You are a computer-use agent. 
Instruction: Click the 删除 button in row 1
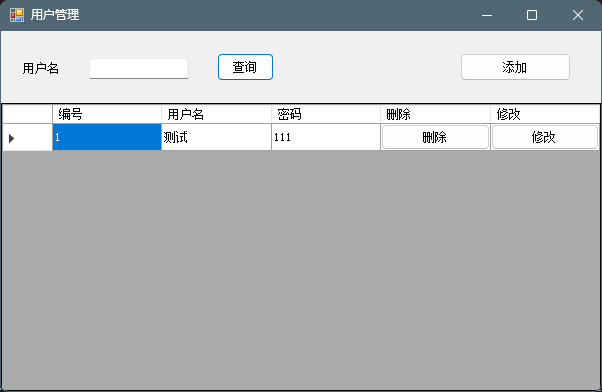435,137
